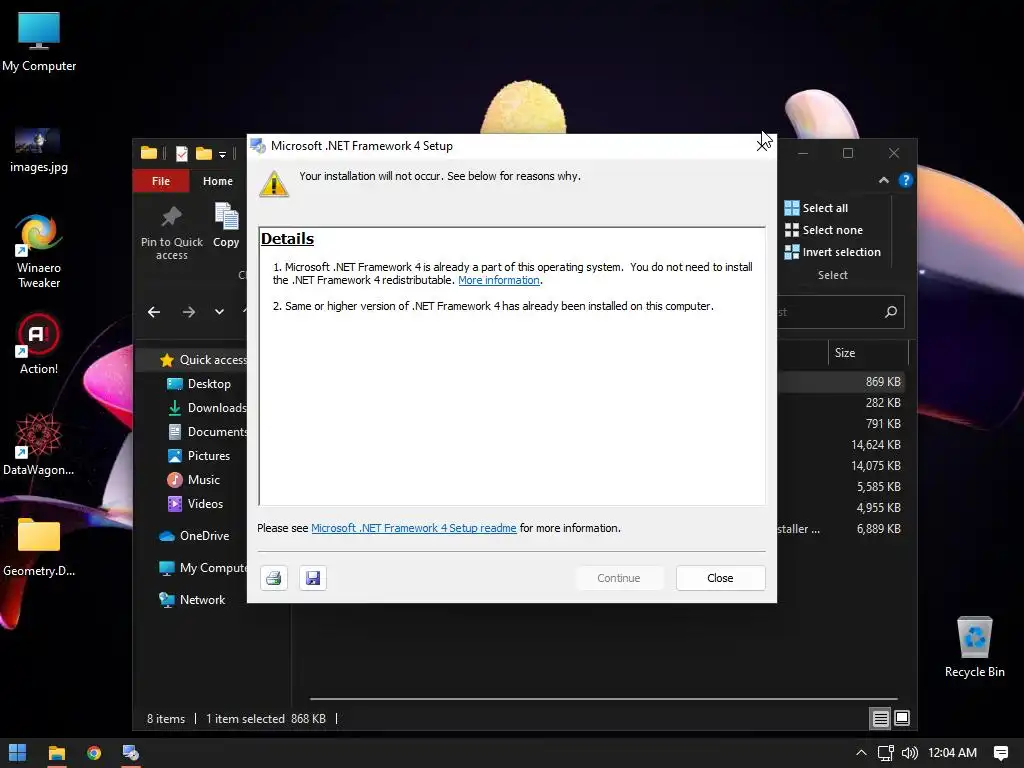Click Pin to Quick access in Explorer ribbon
Screen dimensions: 1024x768
[x=172, y=234]
